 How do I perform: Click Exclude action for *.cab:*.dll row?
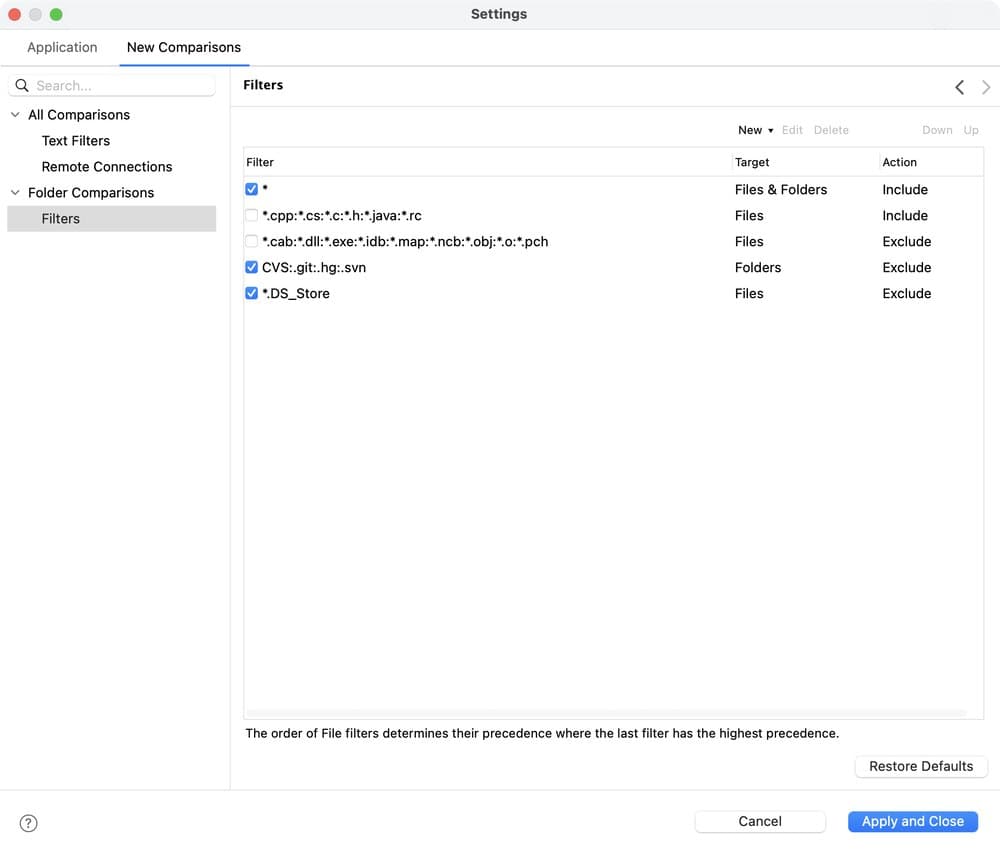click(x=906, y=242)
